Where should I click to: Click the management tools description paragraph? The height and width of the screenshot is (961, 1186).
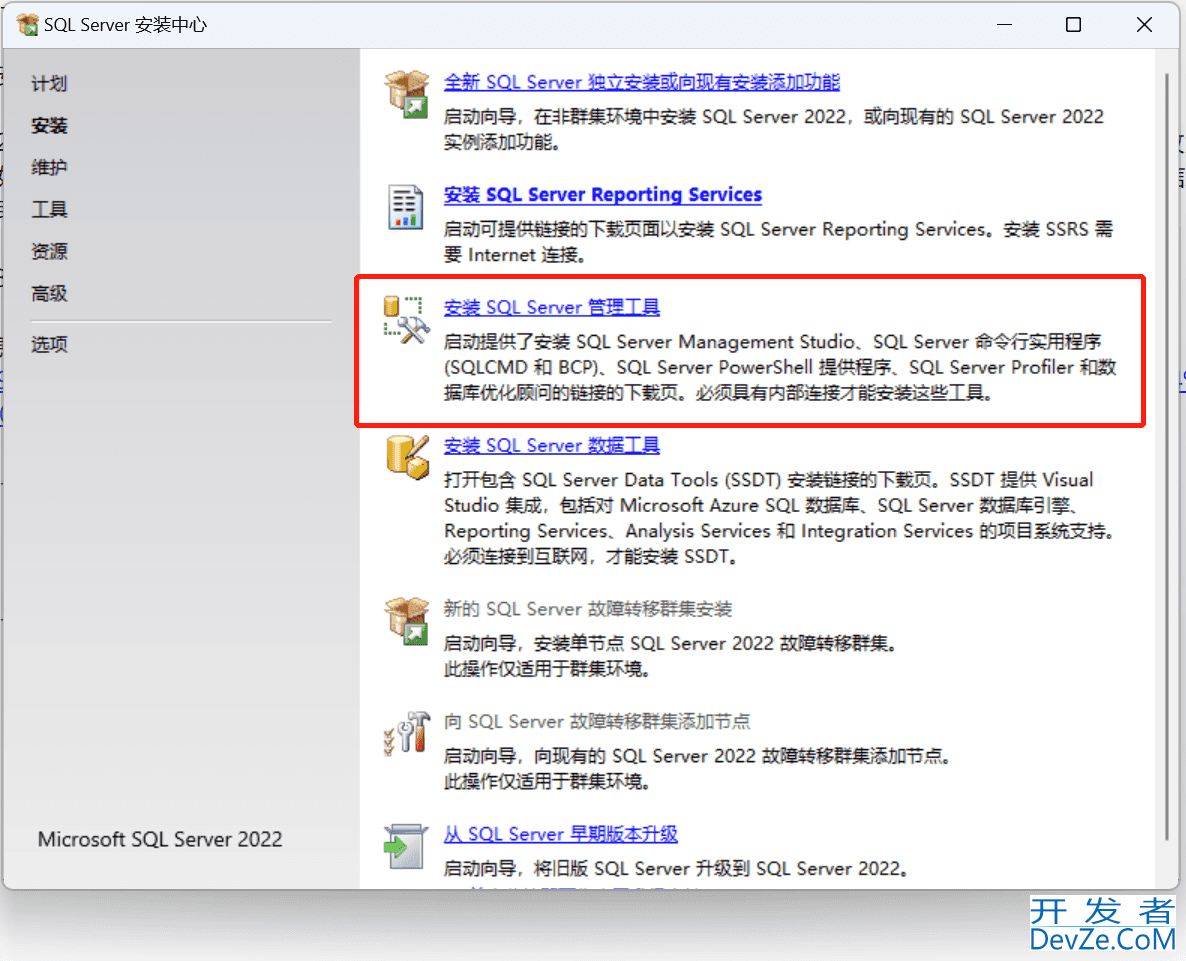pos(780,367)
